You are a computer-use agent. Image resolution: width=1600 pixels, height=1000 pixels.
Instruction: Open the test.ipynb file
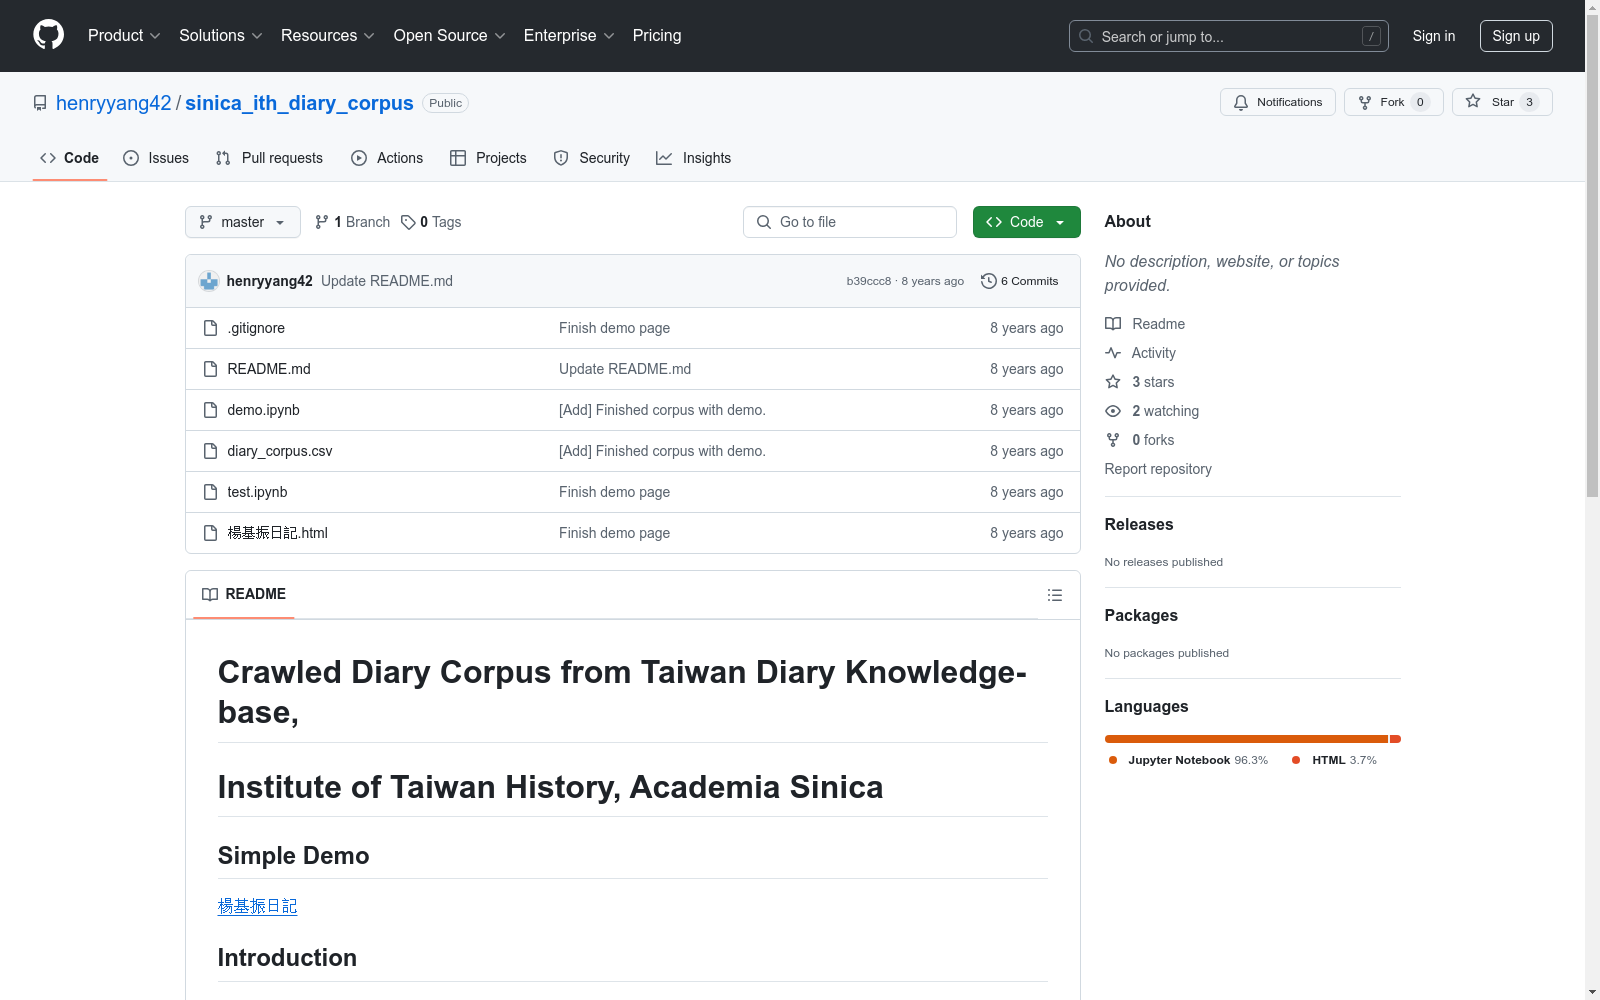pyautogui.click(x=257, y=492)
